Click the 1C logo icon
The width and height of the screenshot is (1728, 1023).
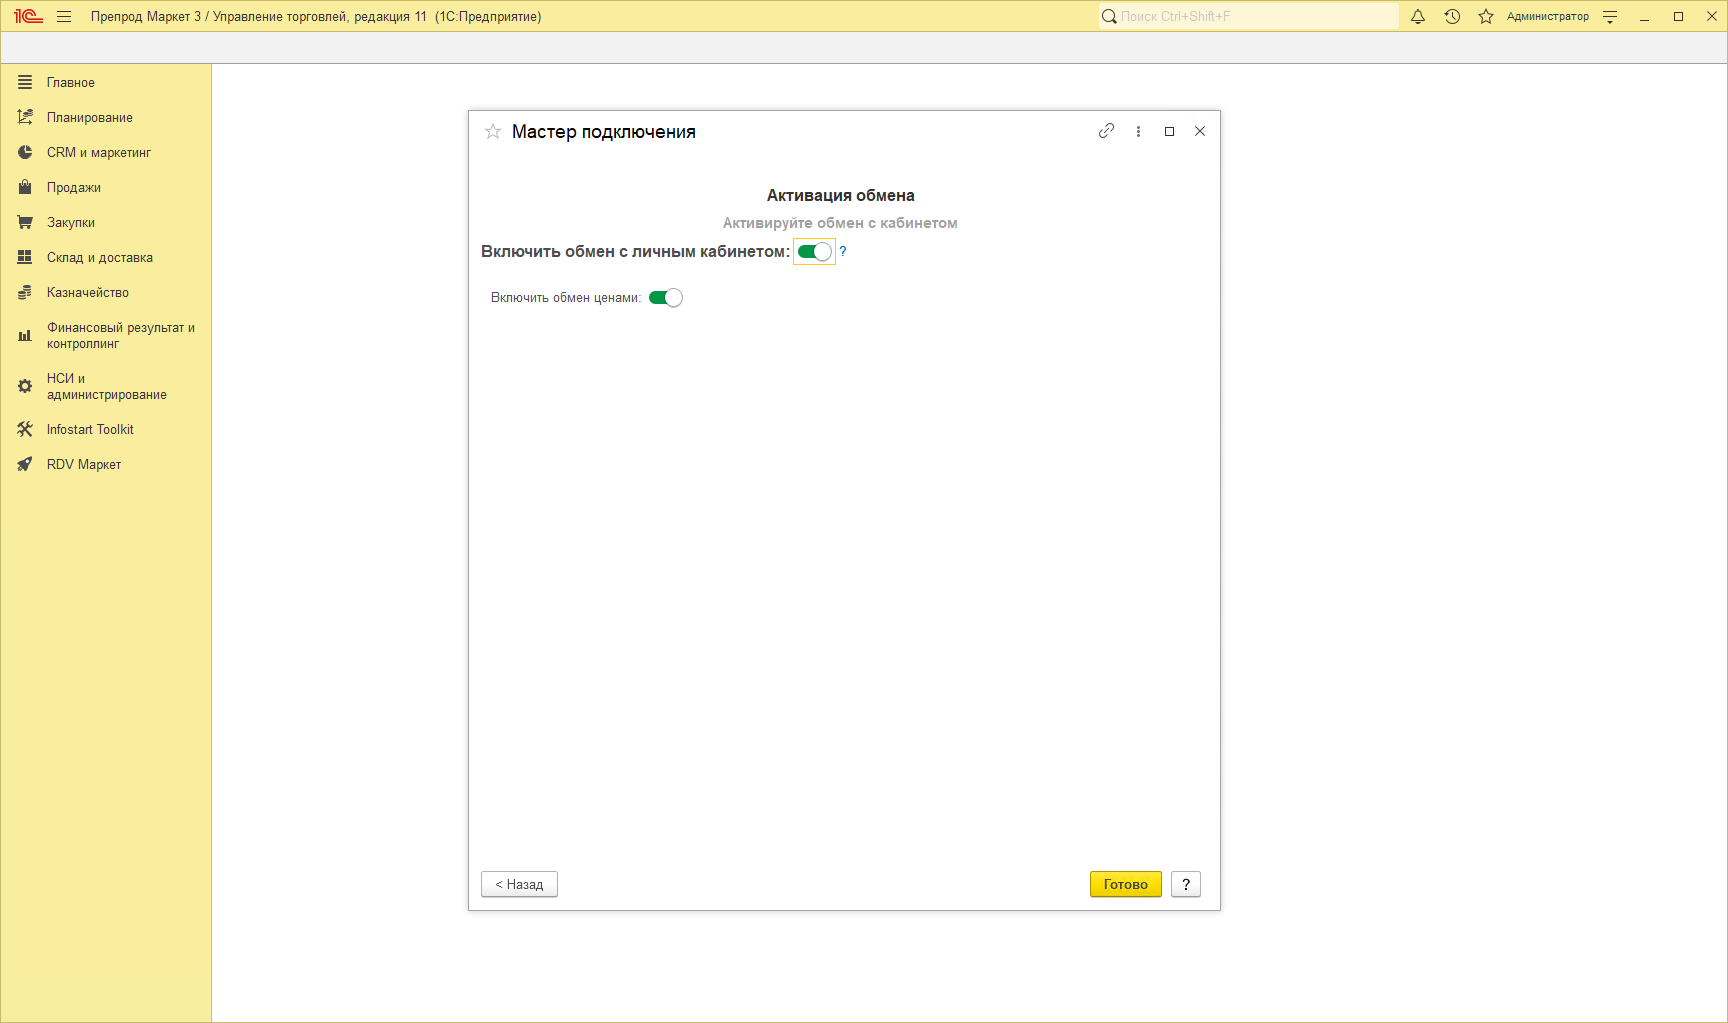(28, 16)
